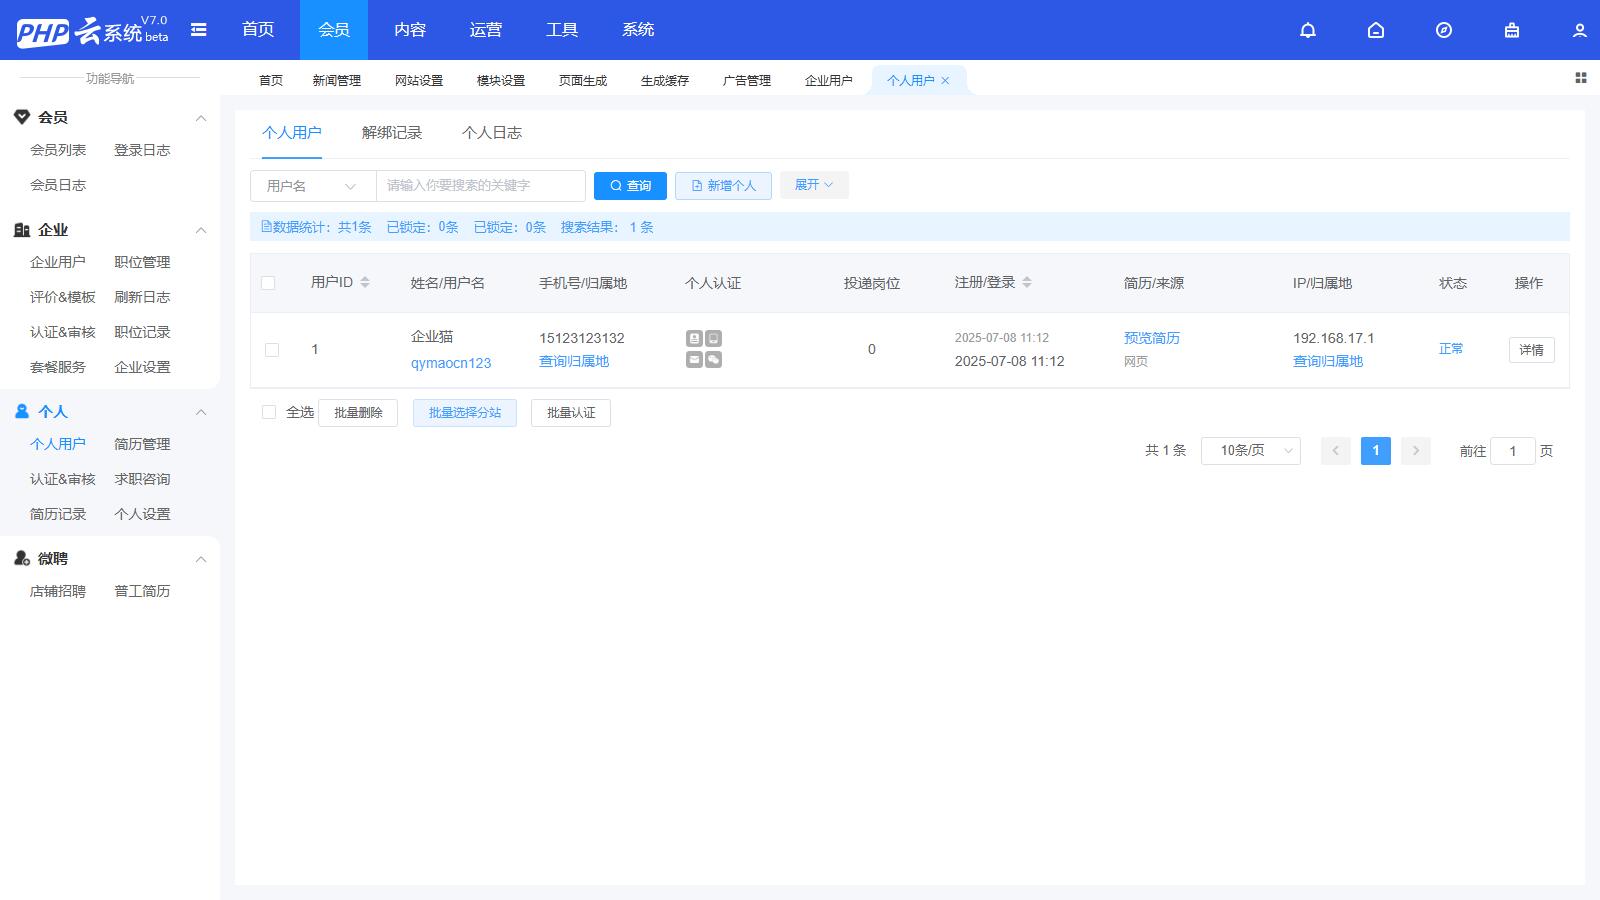Open the notification bell in header
The width and height of the screenshot is (1600, 900).
pos(1308,30)
